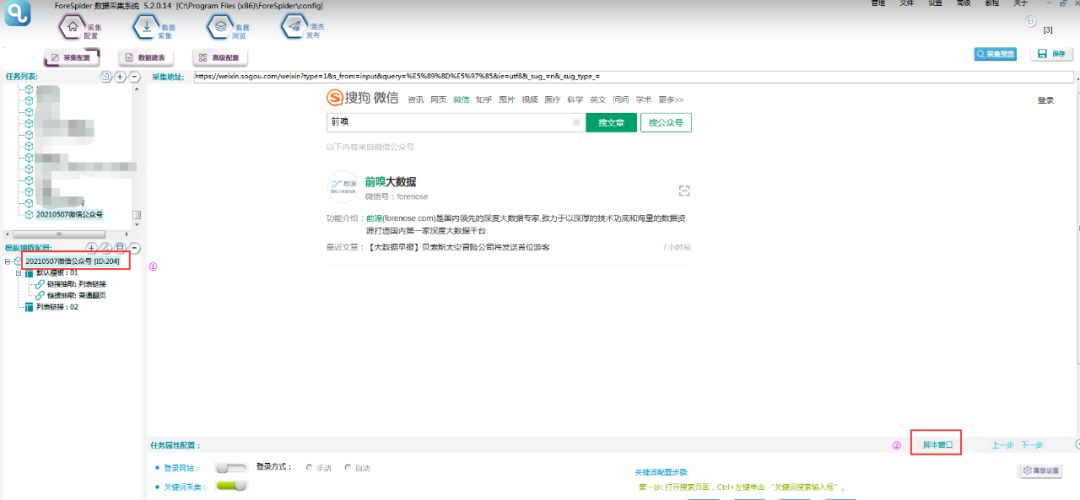Click 上一步 link

coord(1002,445)
